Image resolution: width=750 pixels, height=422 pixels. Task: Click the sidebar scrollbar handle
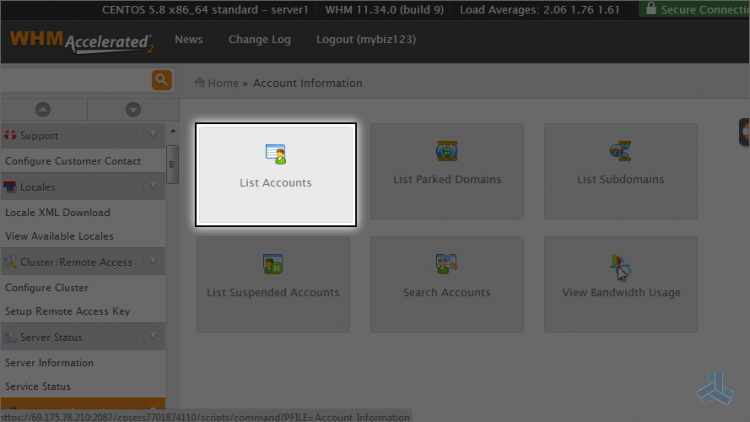click(x=172, y=165)
